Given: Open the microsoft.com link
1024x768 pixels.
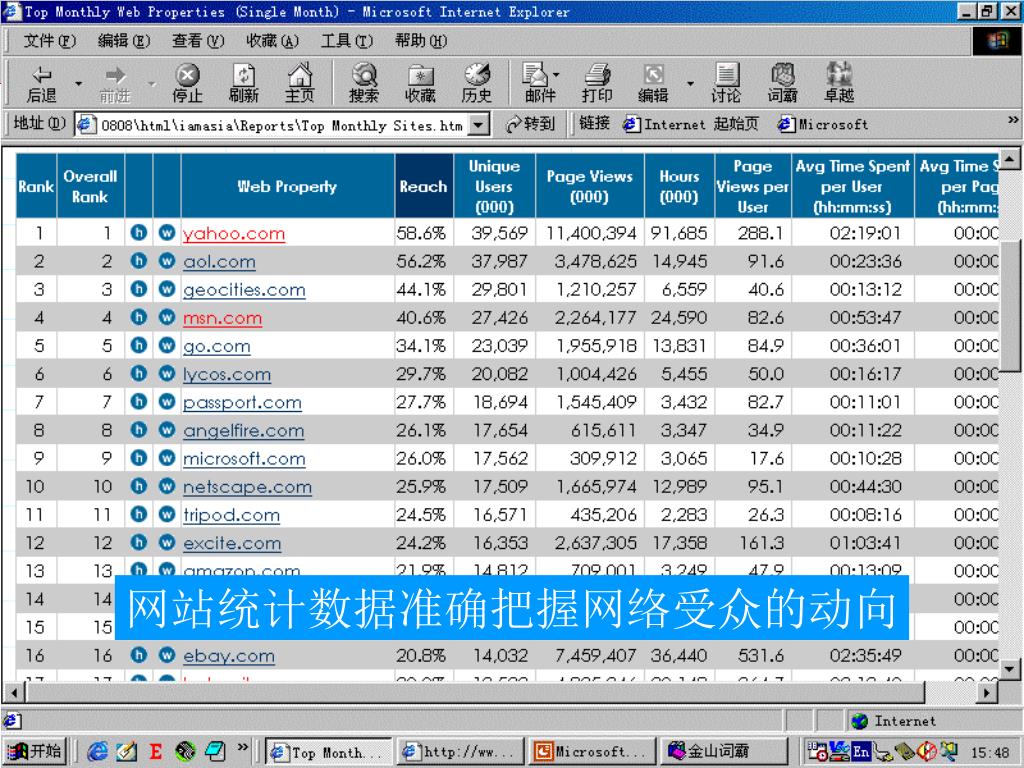Looking at the screenshot, I should 244,458.
